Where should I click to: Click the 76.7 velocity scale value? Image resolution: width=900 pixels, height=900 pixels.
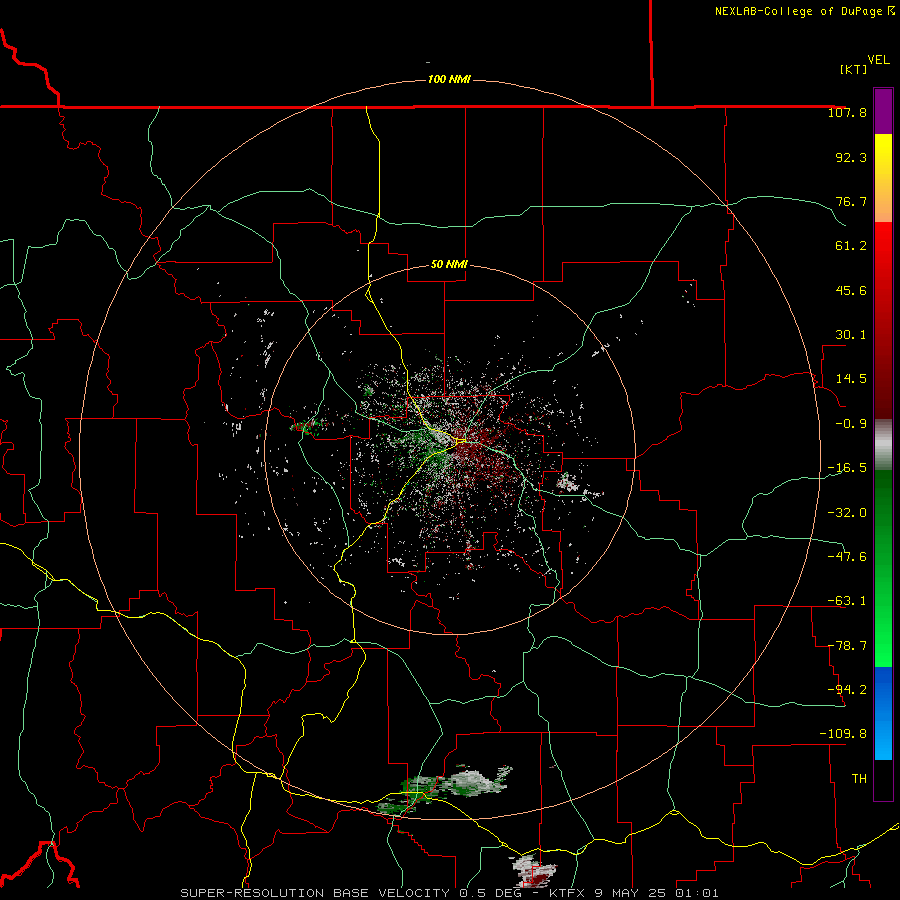tap(851, 201)
